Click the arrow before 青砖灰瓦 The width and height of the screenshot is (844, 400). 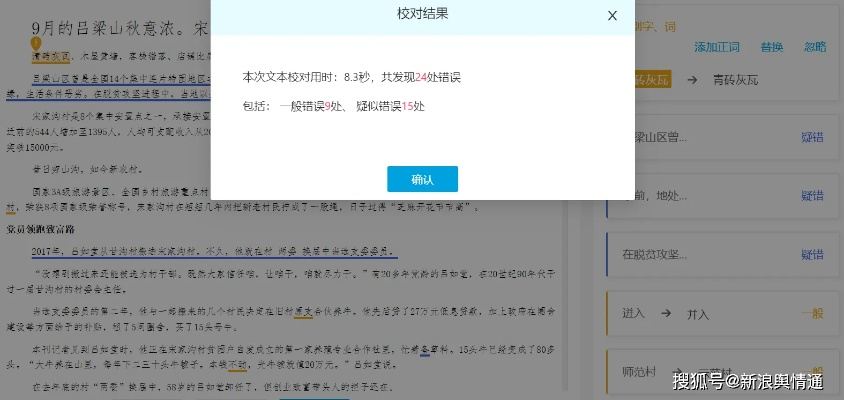tap(691, 79)
